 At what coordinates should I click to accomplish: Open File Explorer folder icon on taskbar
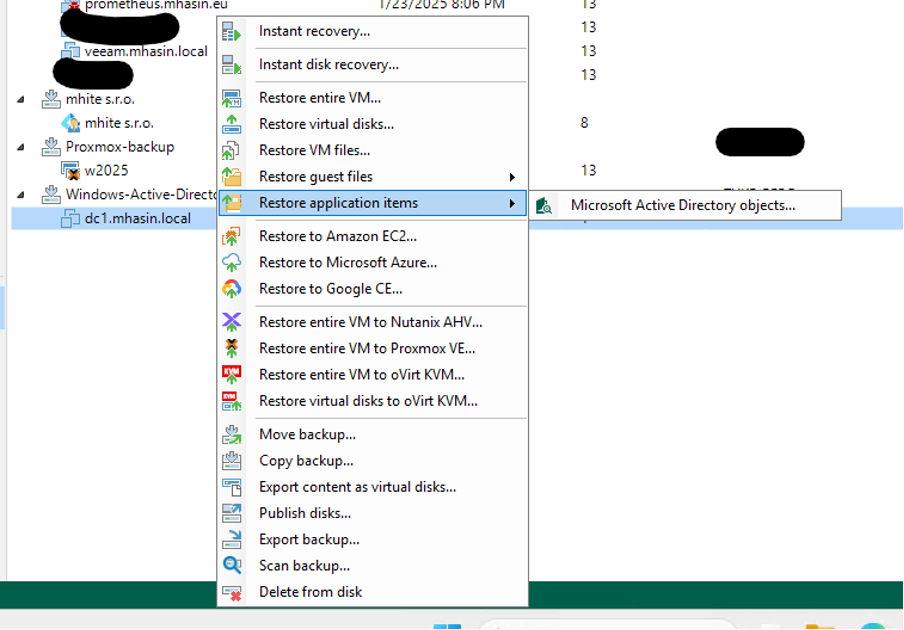(820, 627)
